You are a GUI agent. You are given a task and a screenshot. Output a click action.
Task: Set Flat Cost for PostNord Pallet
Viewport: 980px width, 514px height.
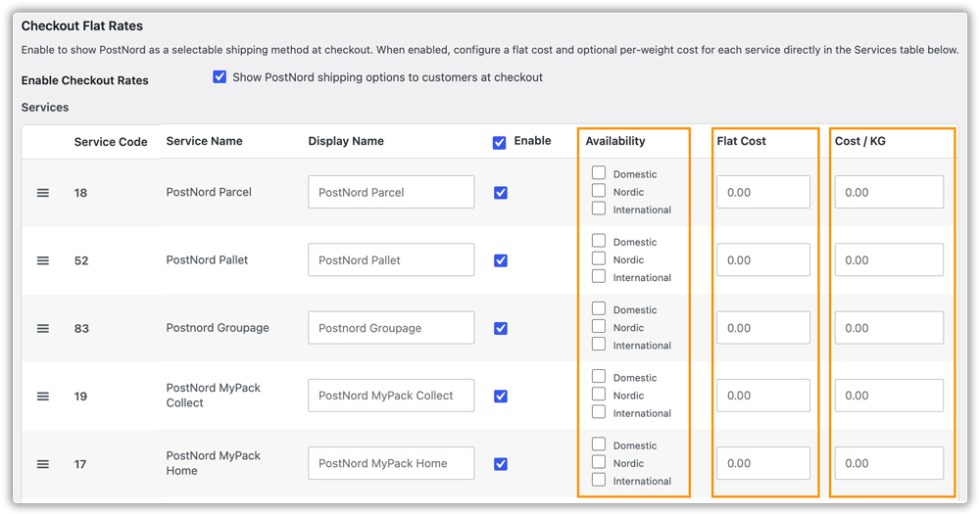(763, 260)
